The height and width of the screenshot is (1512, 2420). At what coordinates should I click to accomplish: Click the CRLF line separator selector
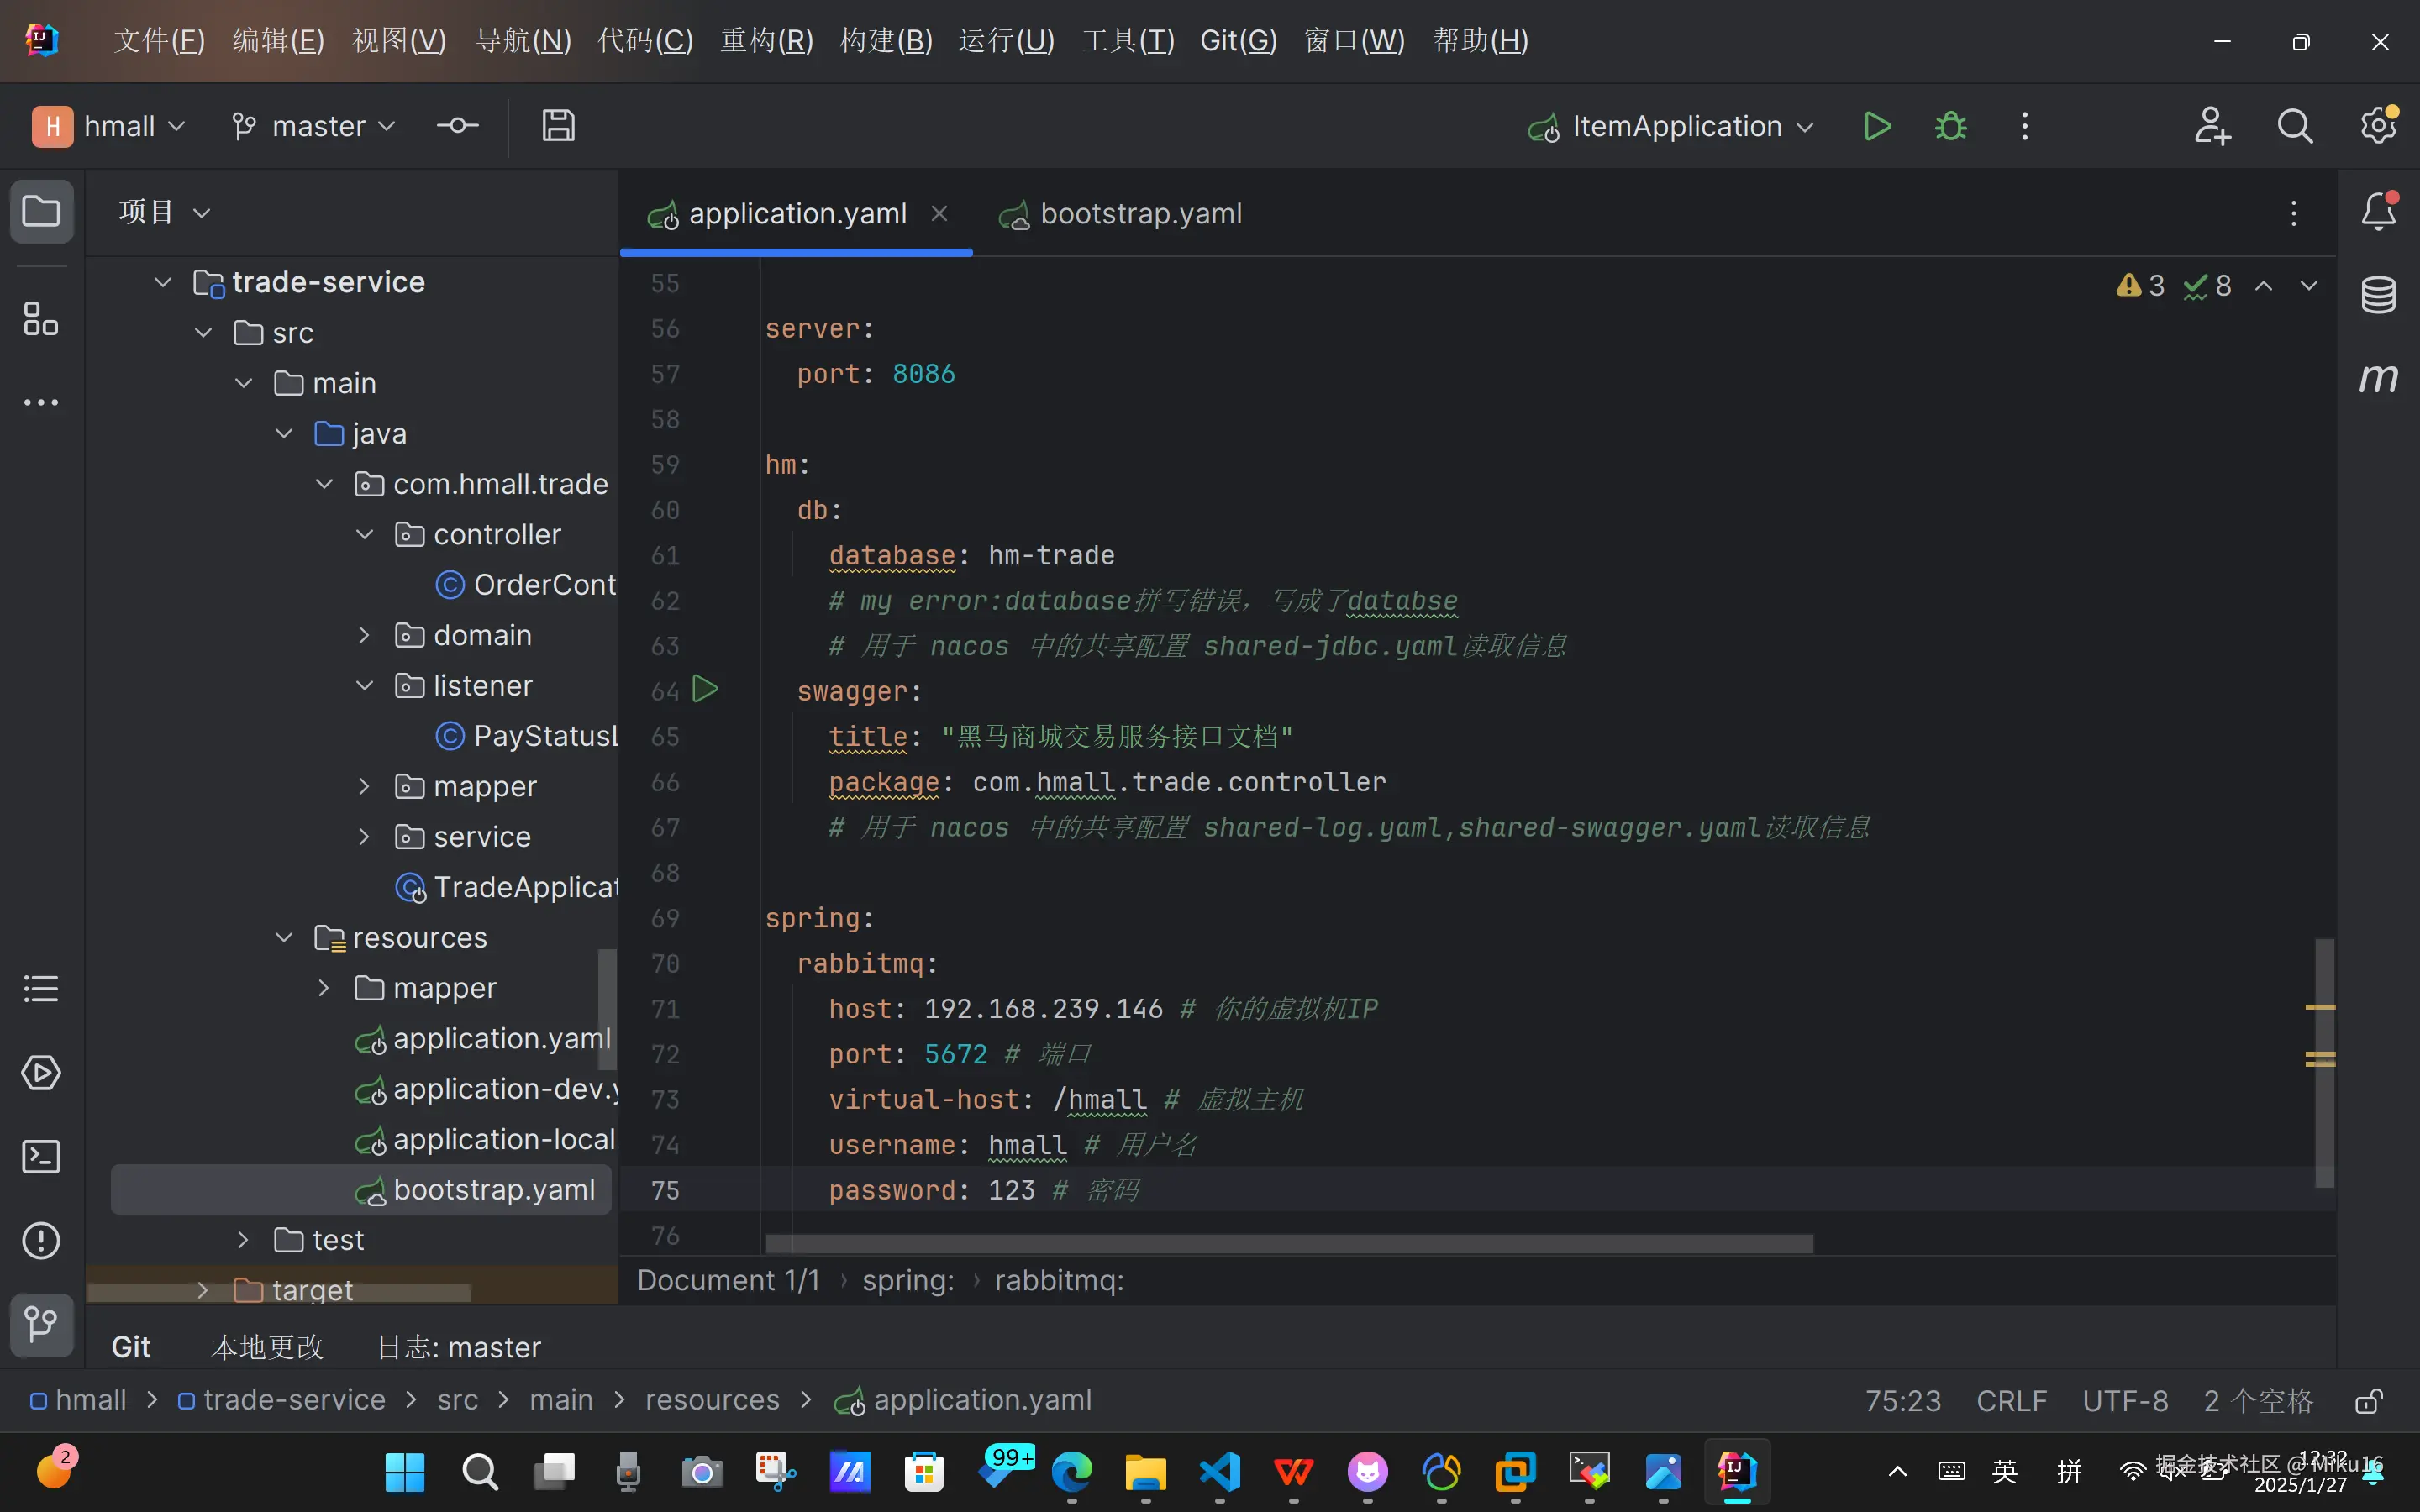click(2011, 1401)
